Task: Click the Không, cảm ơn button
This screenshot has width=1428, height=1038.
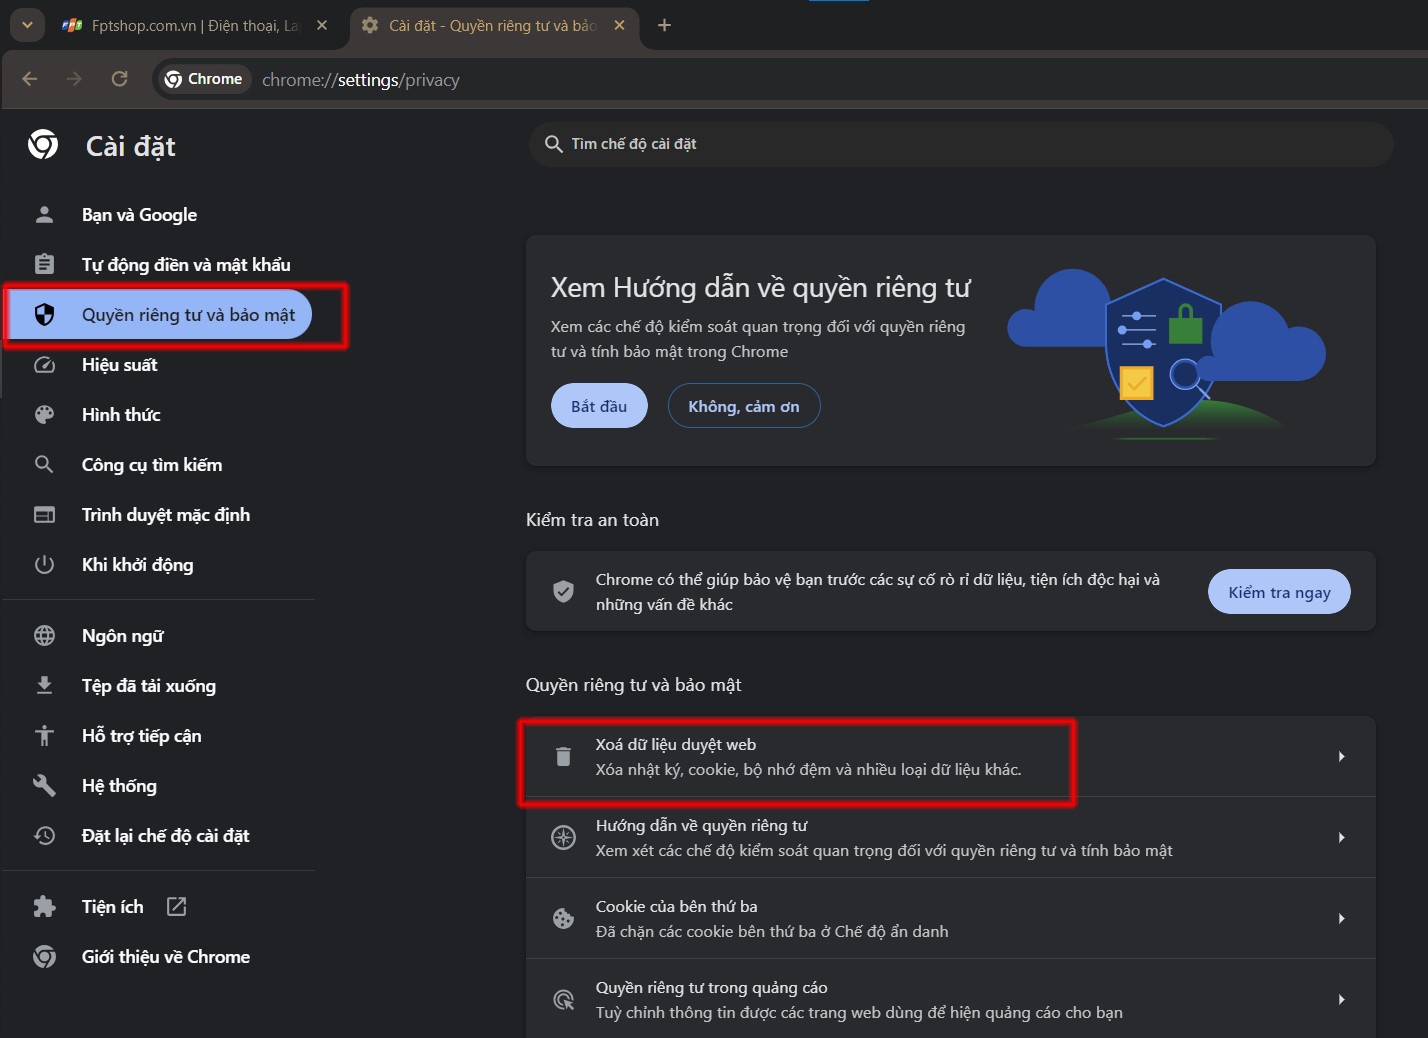Action: point(744,406)
